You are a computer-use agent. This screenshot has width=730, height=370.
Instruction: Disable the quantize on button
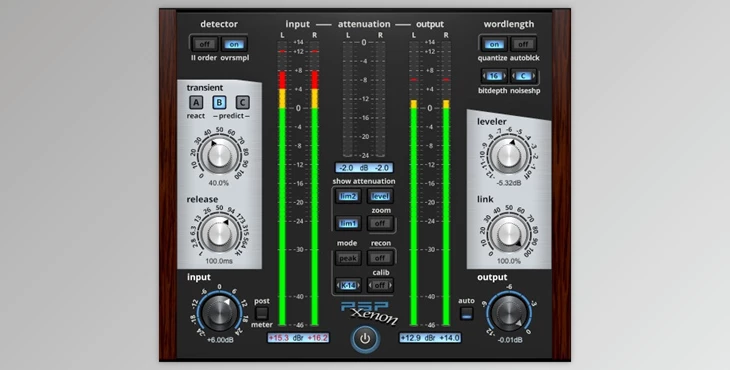coord(494,44)
